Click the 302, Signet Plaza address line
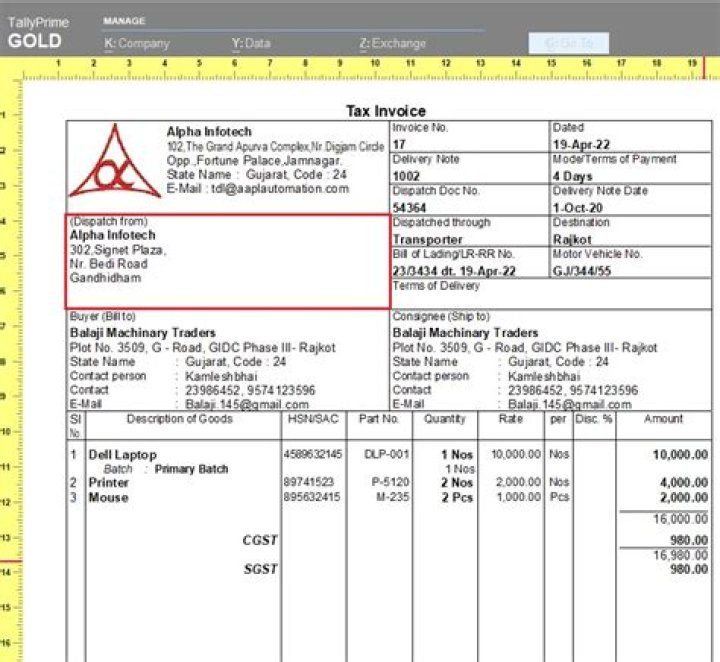720x662 pixels. tap(118, 250)
